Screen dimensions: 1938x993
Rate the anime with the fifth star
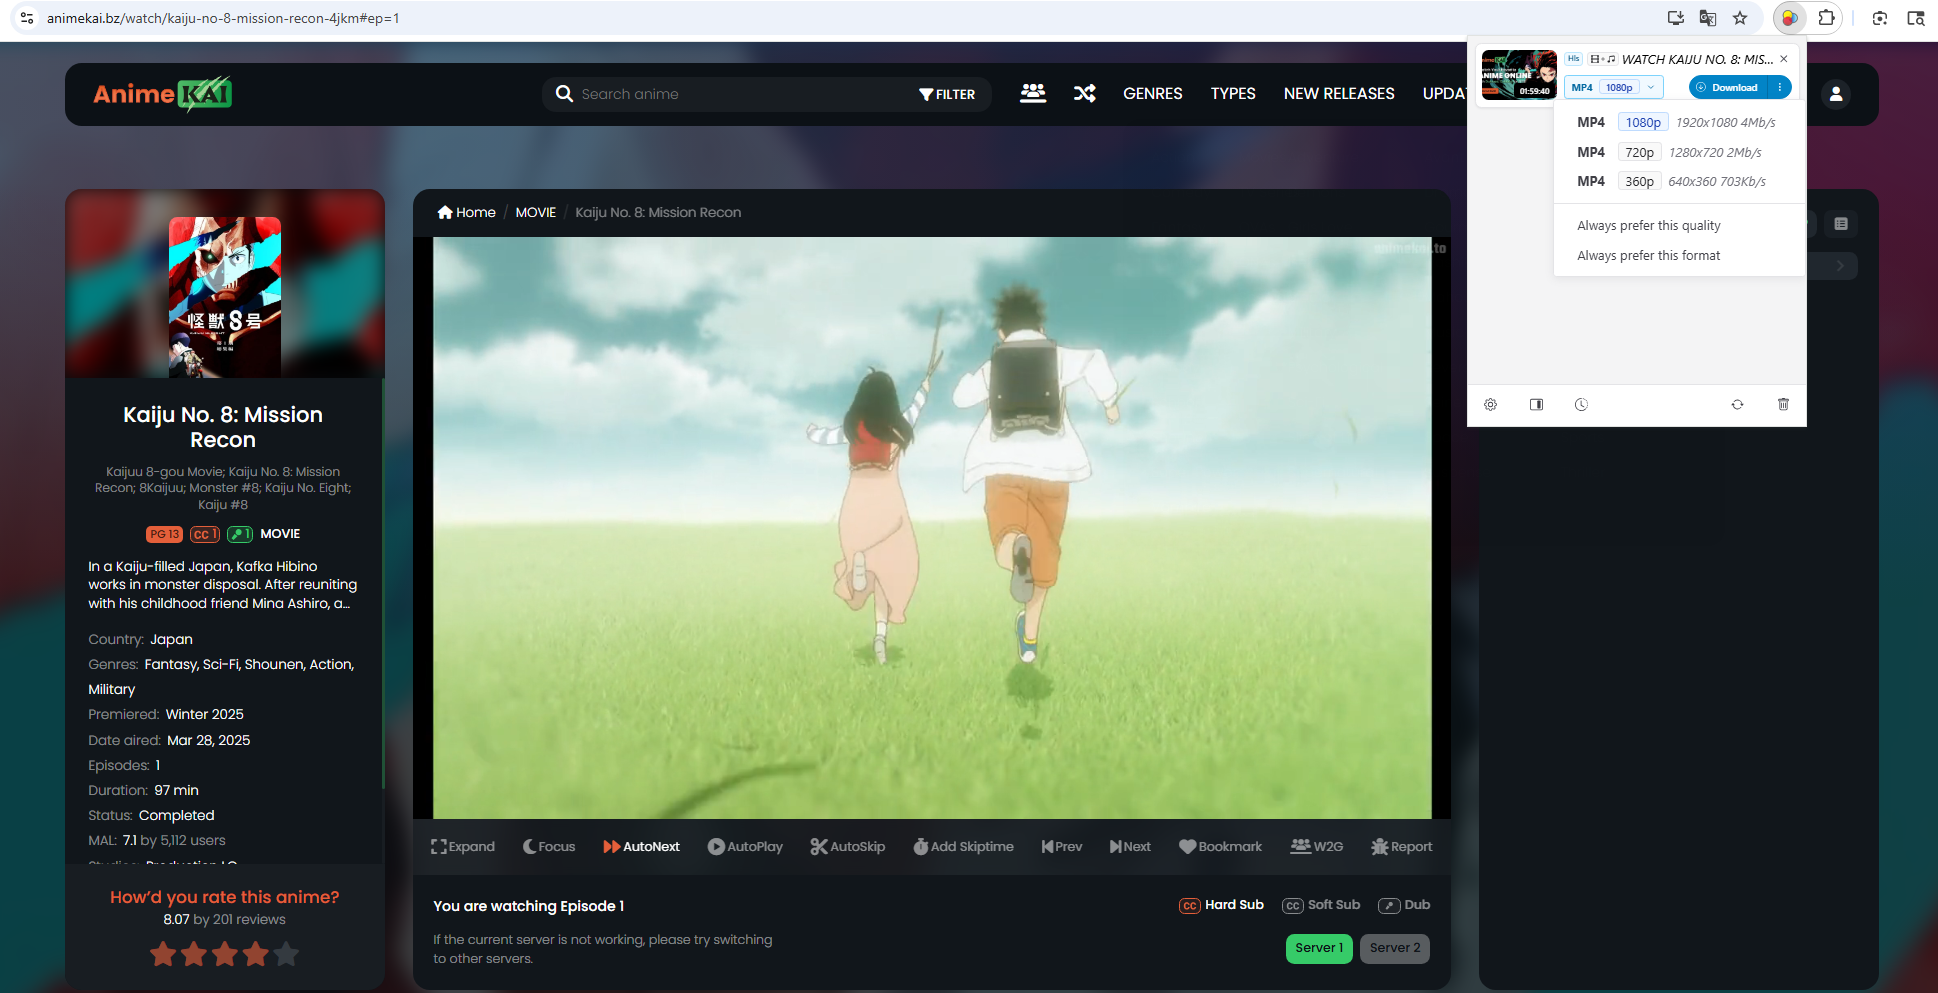click(286, 954)
